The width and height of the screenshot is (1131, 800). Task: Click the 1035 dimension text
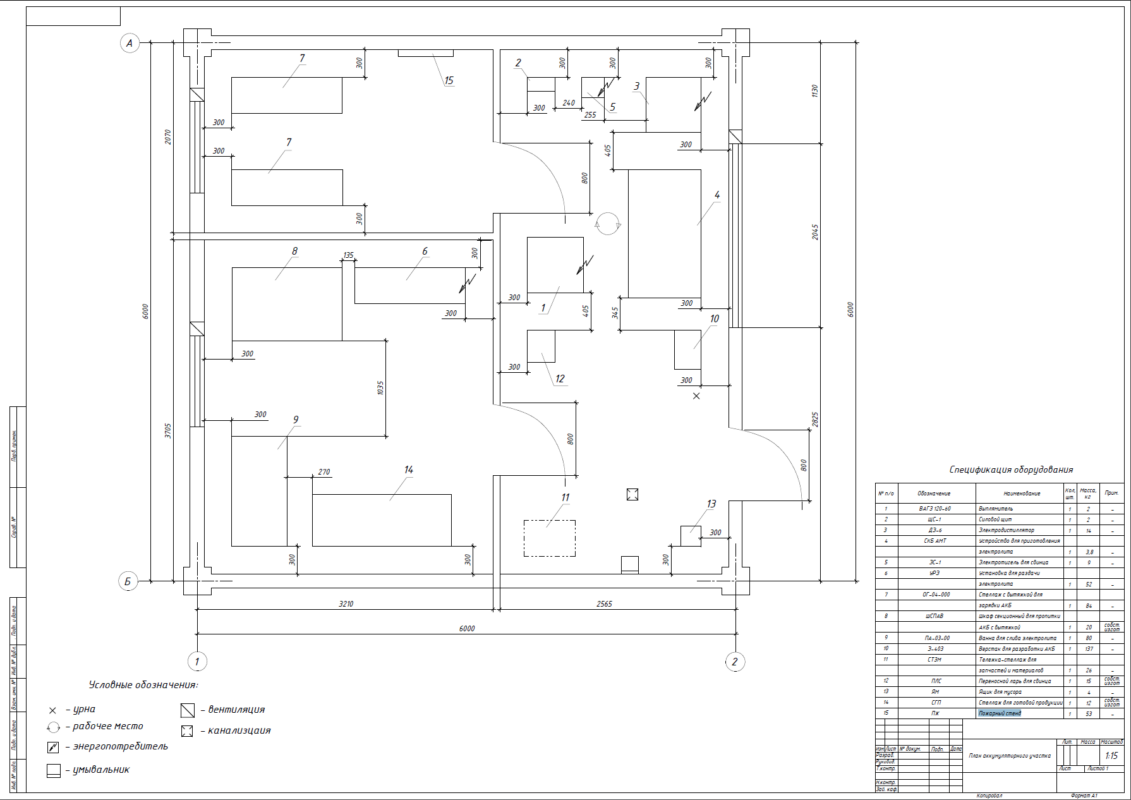(380, 388)
